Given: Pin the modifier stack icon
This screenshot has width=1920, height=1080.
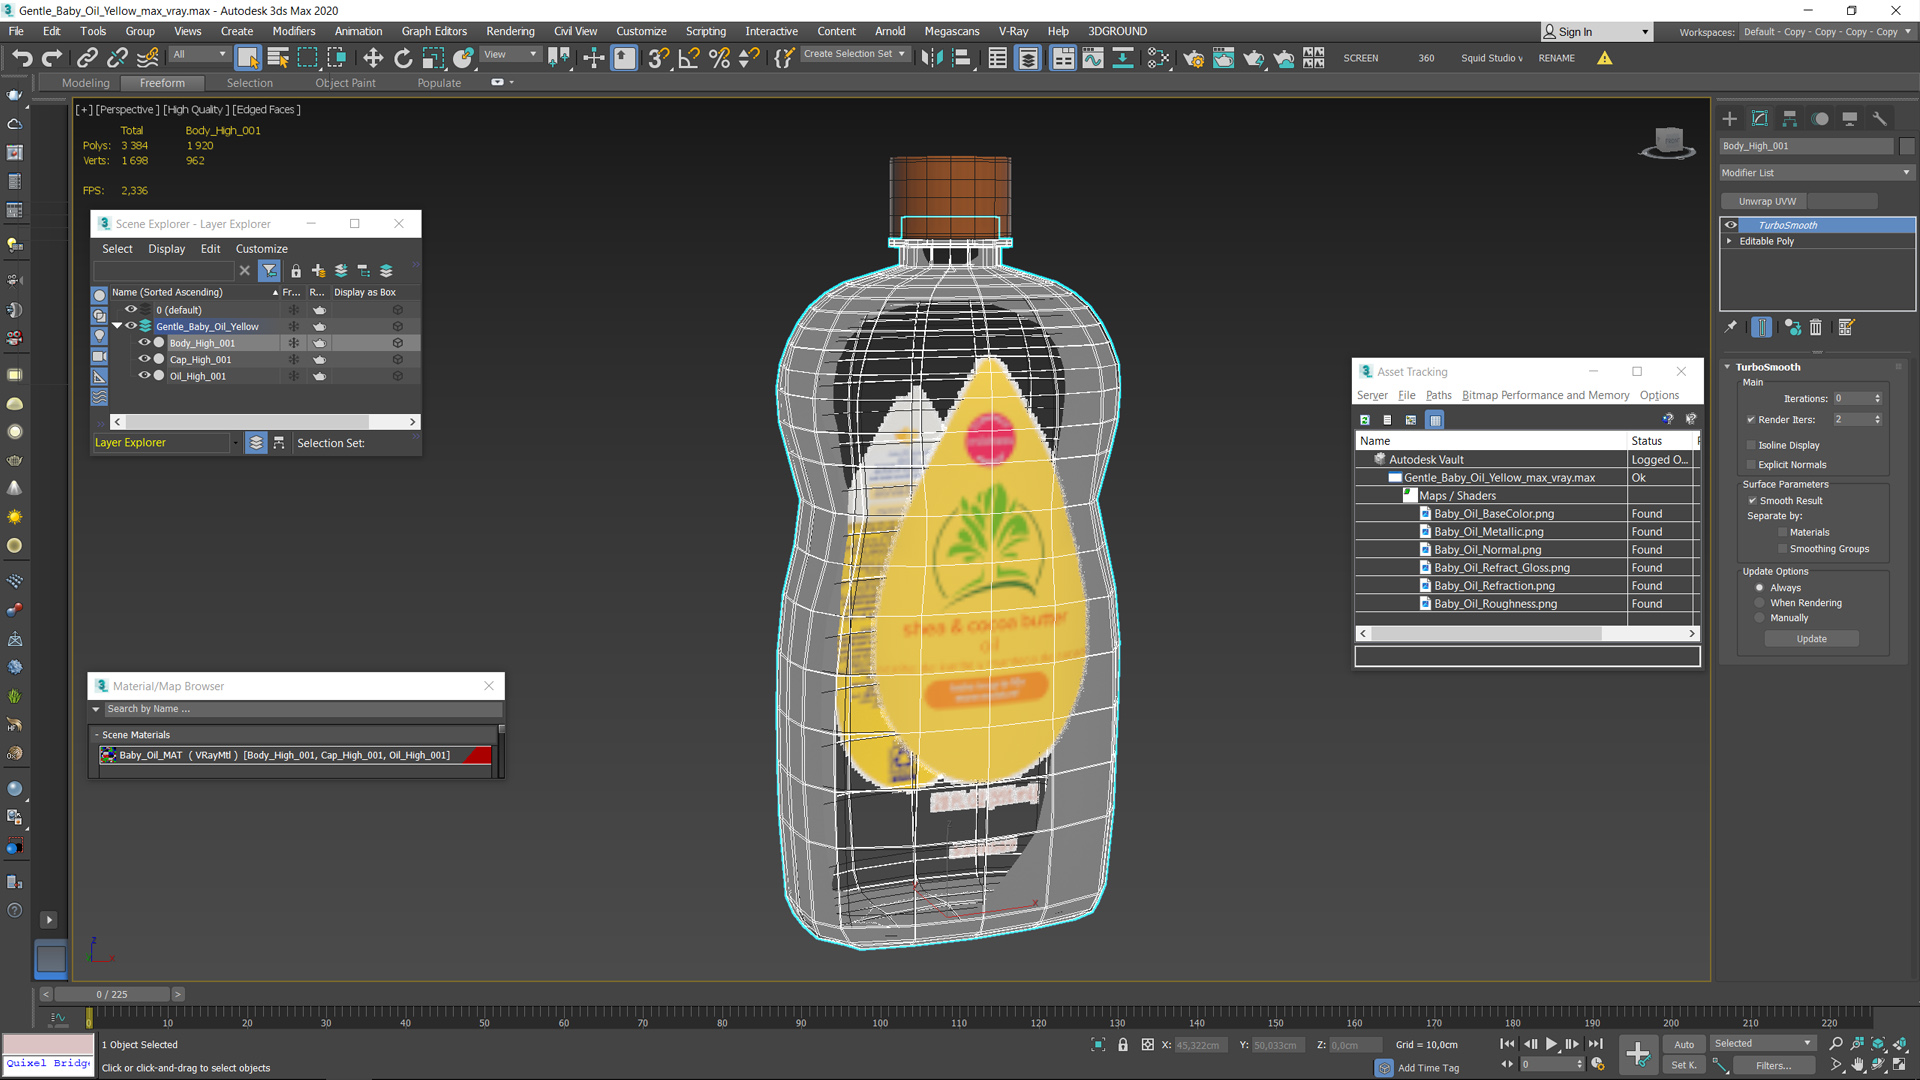Looking at the screenshot, I should (1731, 327).
